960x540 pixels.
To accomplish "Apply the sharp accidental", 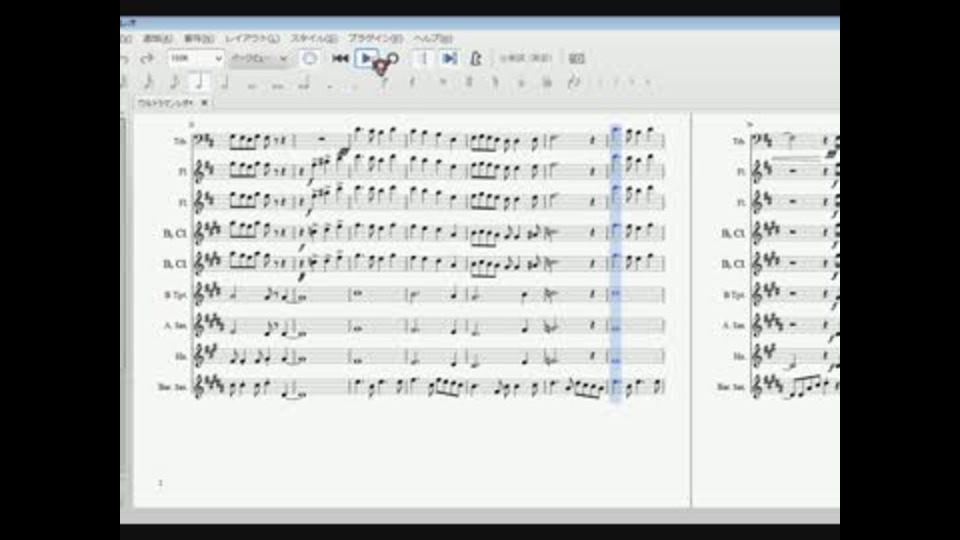I will click(469, 82).
